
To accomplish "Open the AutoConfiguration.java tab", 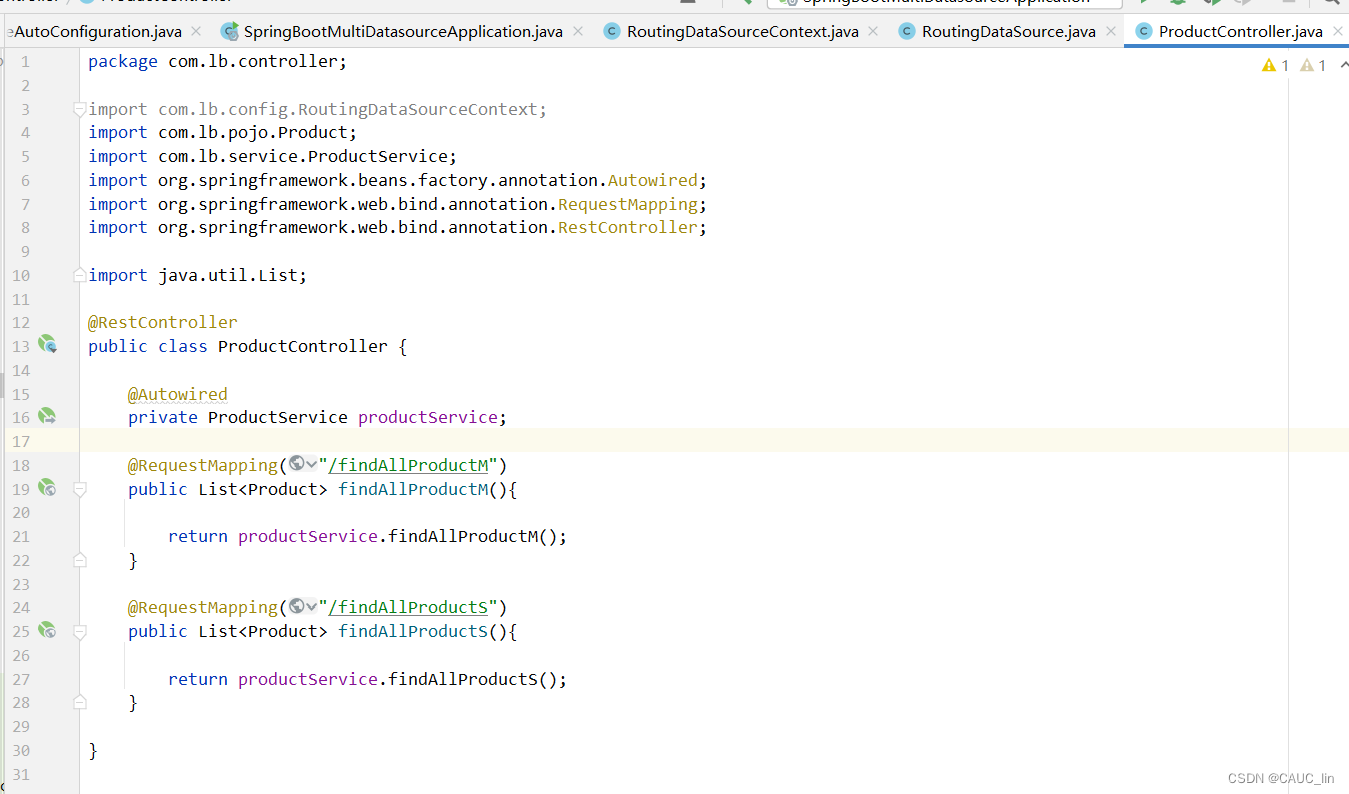I will [x=97, y=31].
